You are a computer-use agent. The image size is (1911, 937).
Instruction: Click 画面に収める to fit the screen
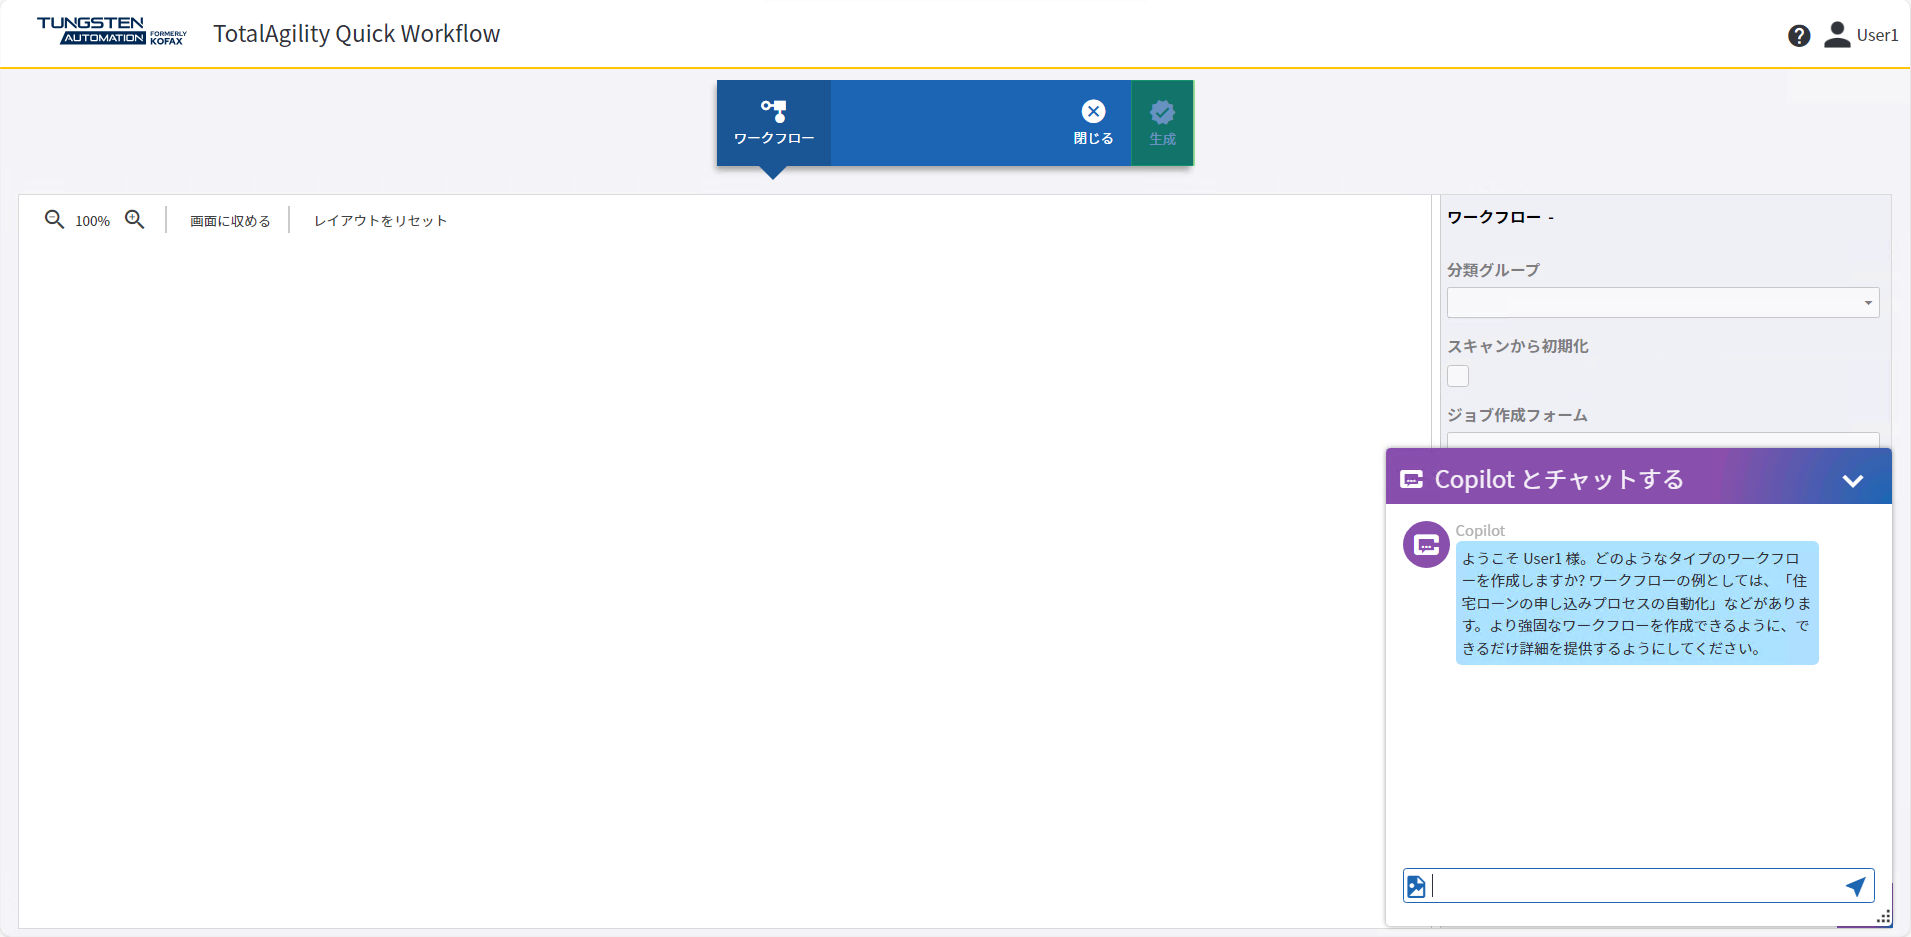229,220
